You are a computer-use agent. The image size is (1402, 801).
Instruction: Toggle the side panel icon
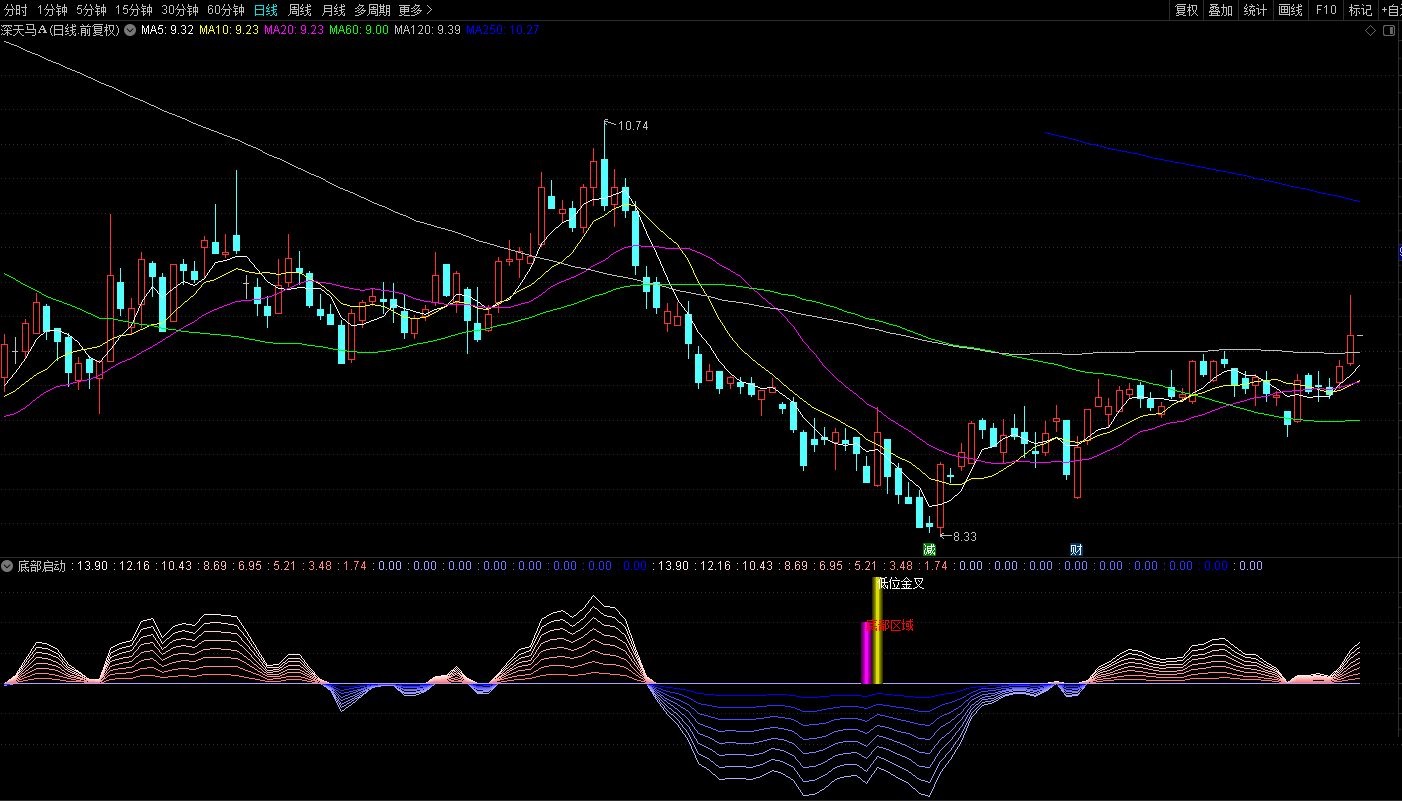[1388, 31]
